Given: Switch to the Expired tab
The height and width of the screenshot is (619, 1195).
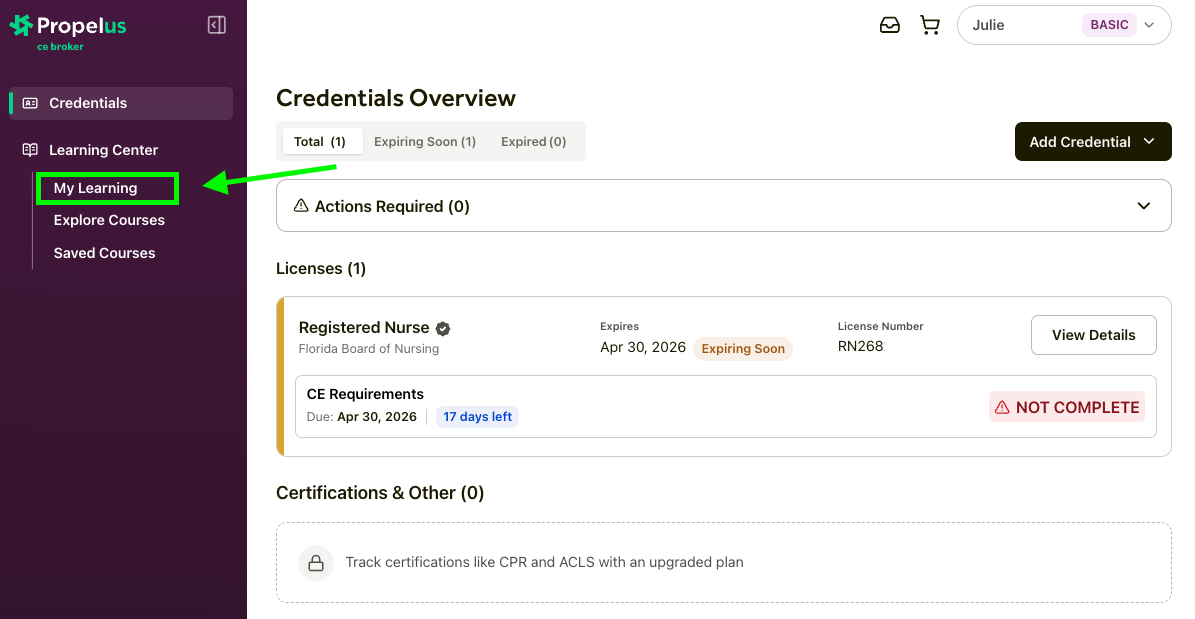Looking at the screenshot, I should click(533, 142).
